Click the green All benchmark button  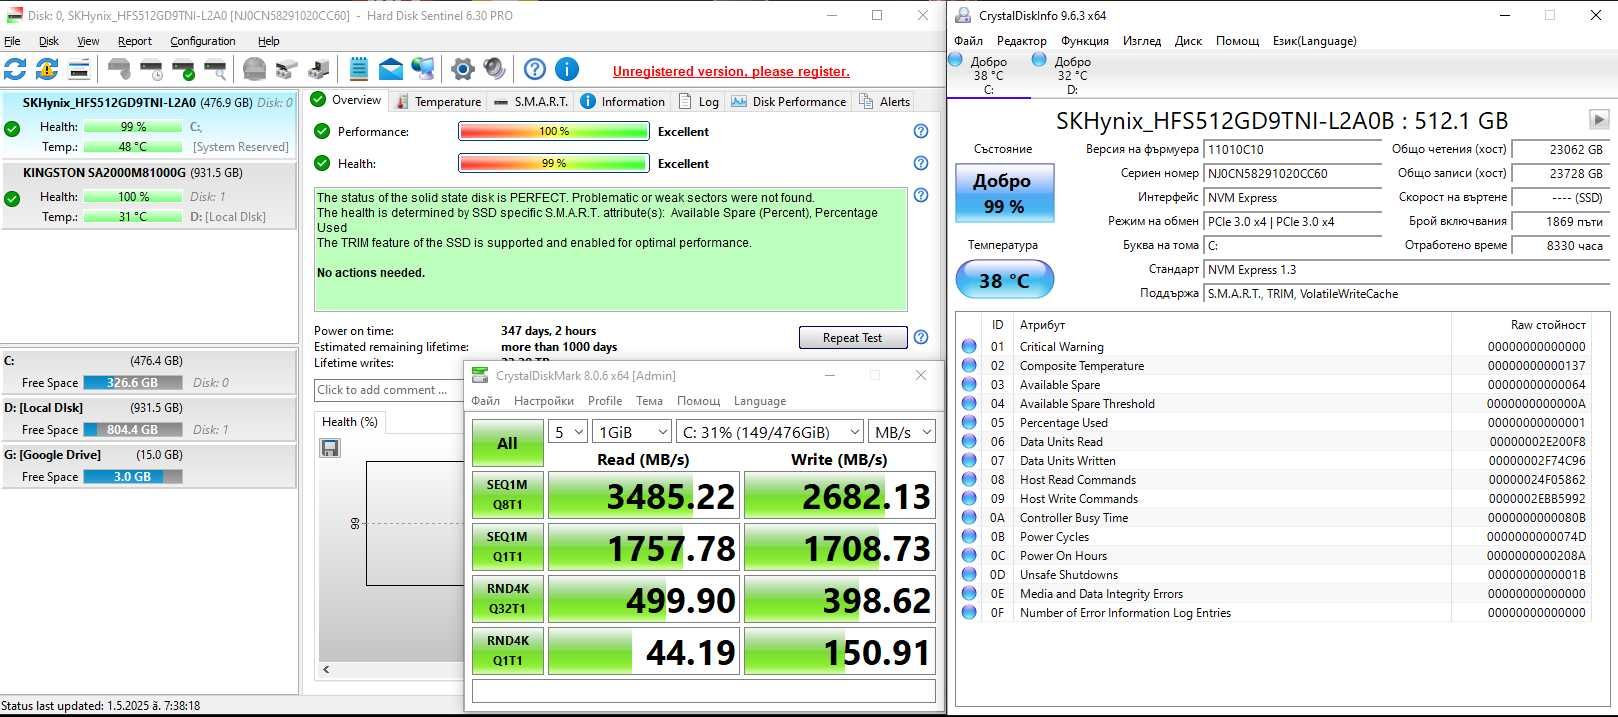(x=508, y=443)
